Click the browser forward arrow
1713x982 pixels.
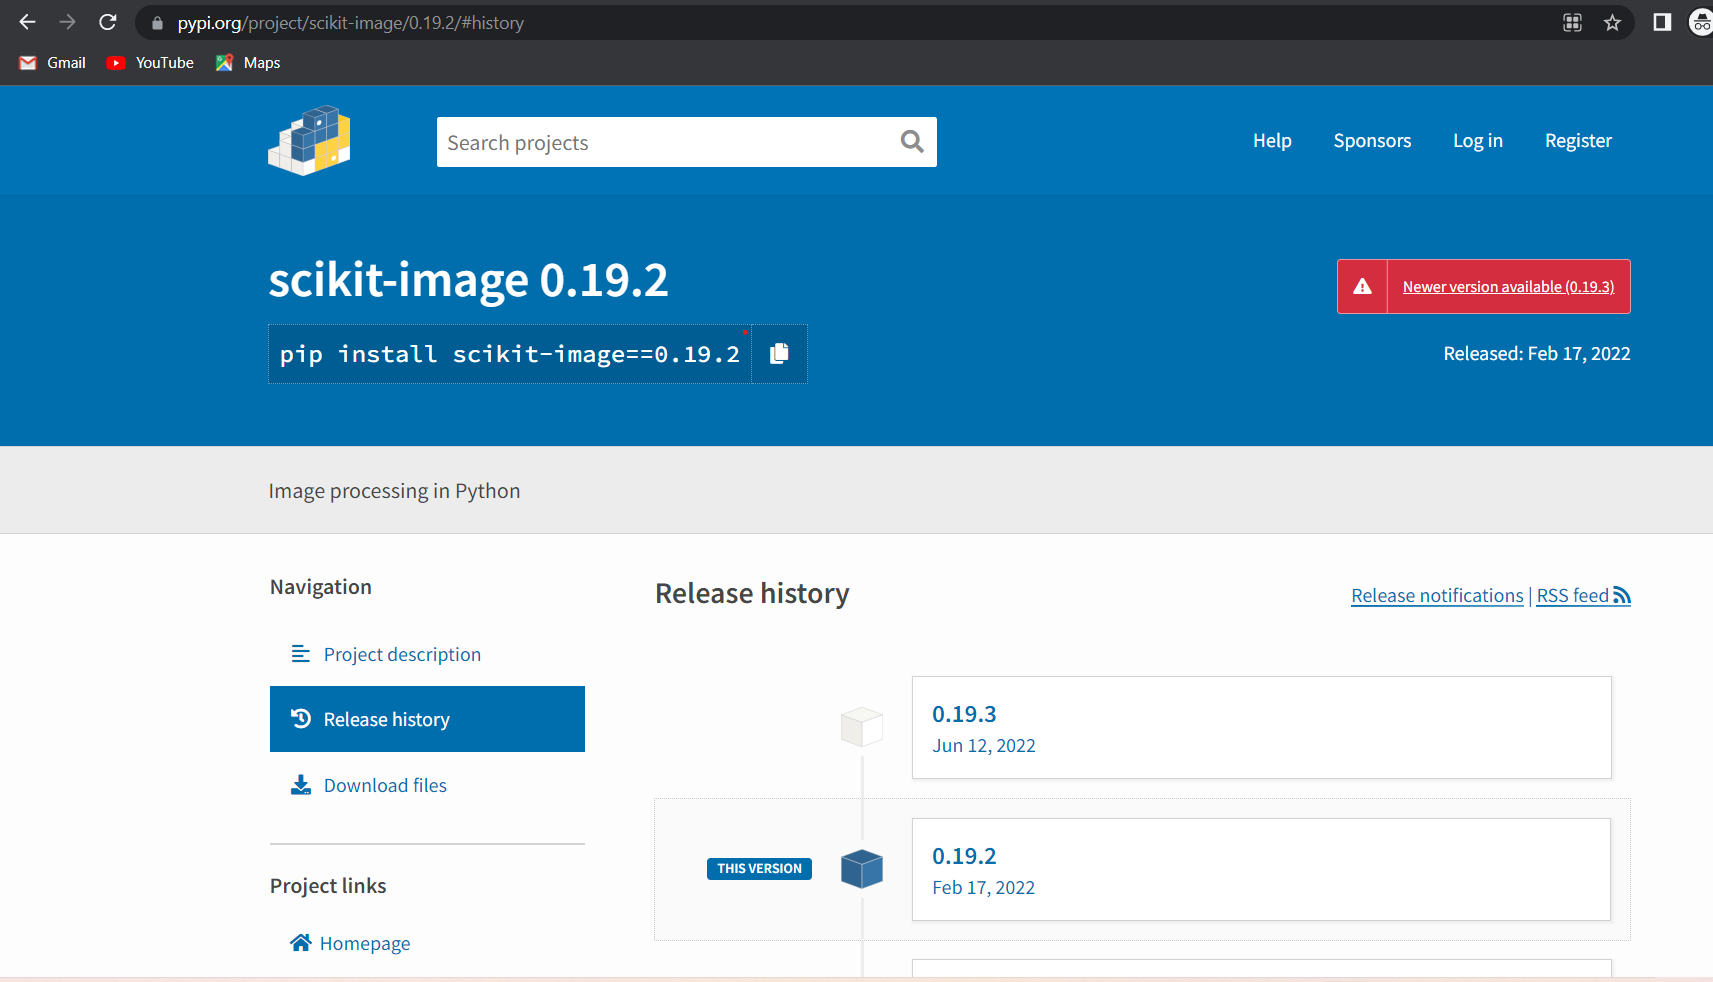[x=67, y=22]
